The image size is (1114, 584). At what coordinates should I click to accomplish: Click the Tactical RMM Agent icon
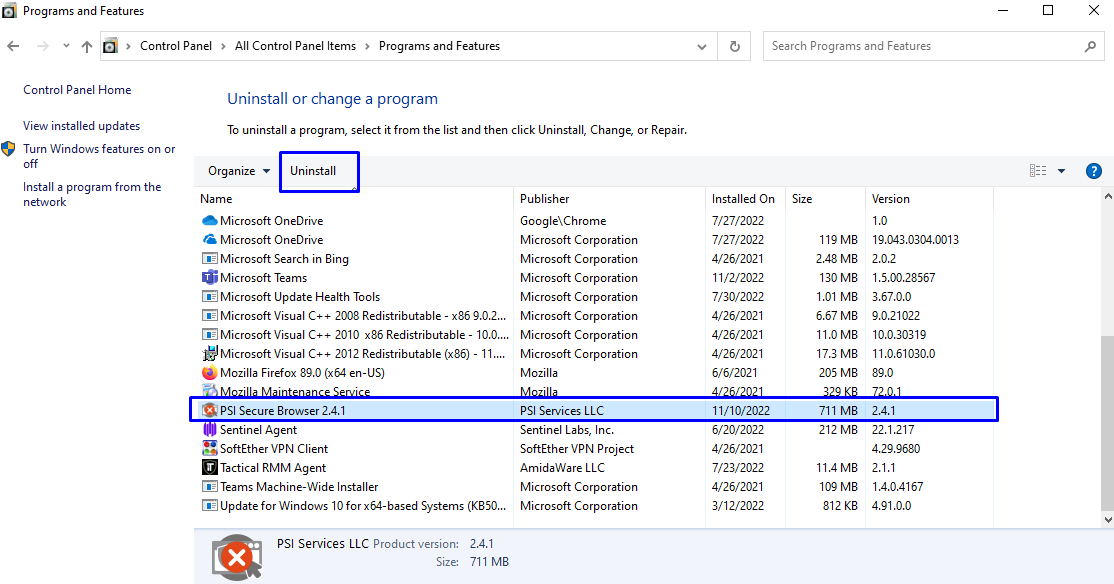tap(209, 466)
